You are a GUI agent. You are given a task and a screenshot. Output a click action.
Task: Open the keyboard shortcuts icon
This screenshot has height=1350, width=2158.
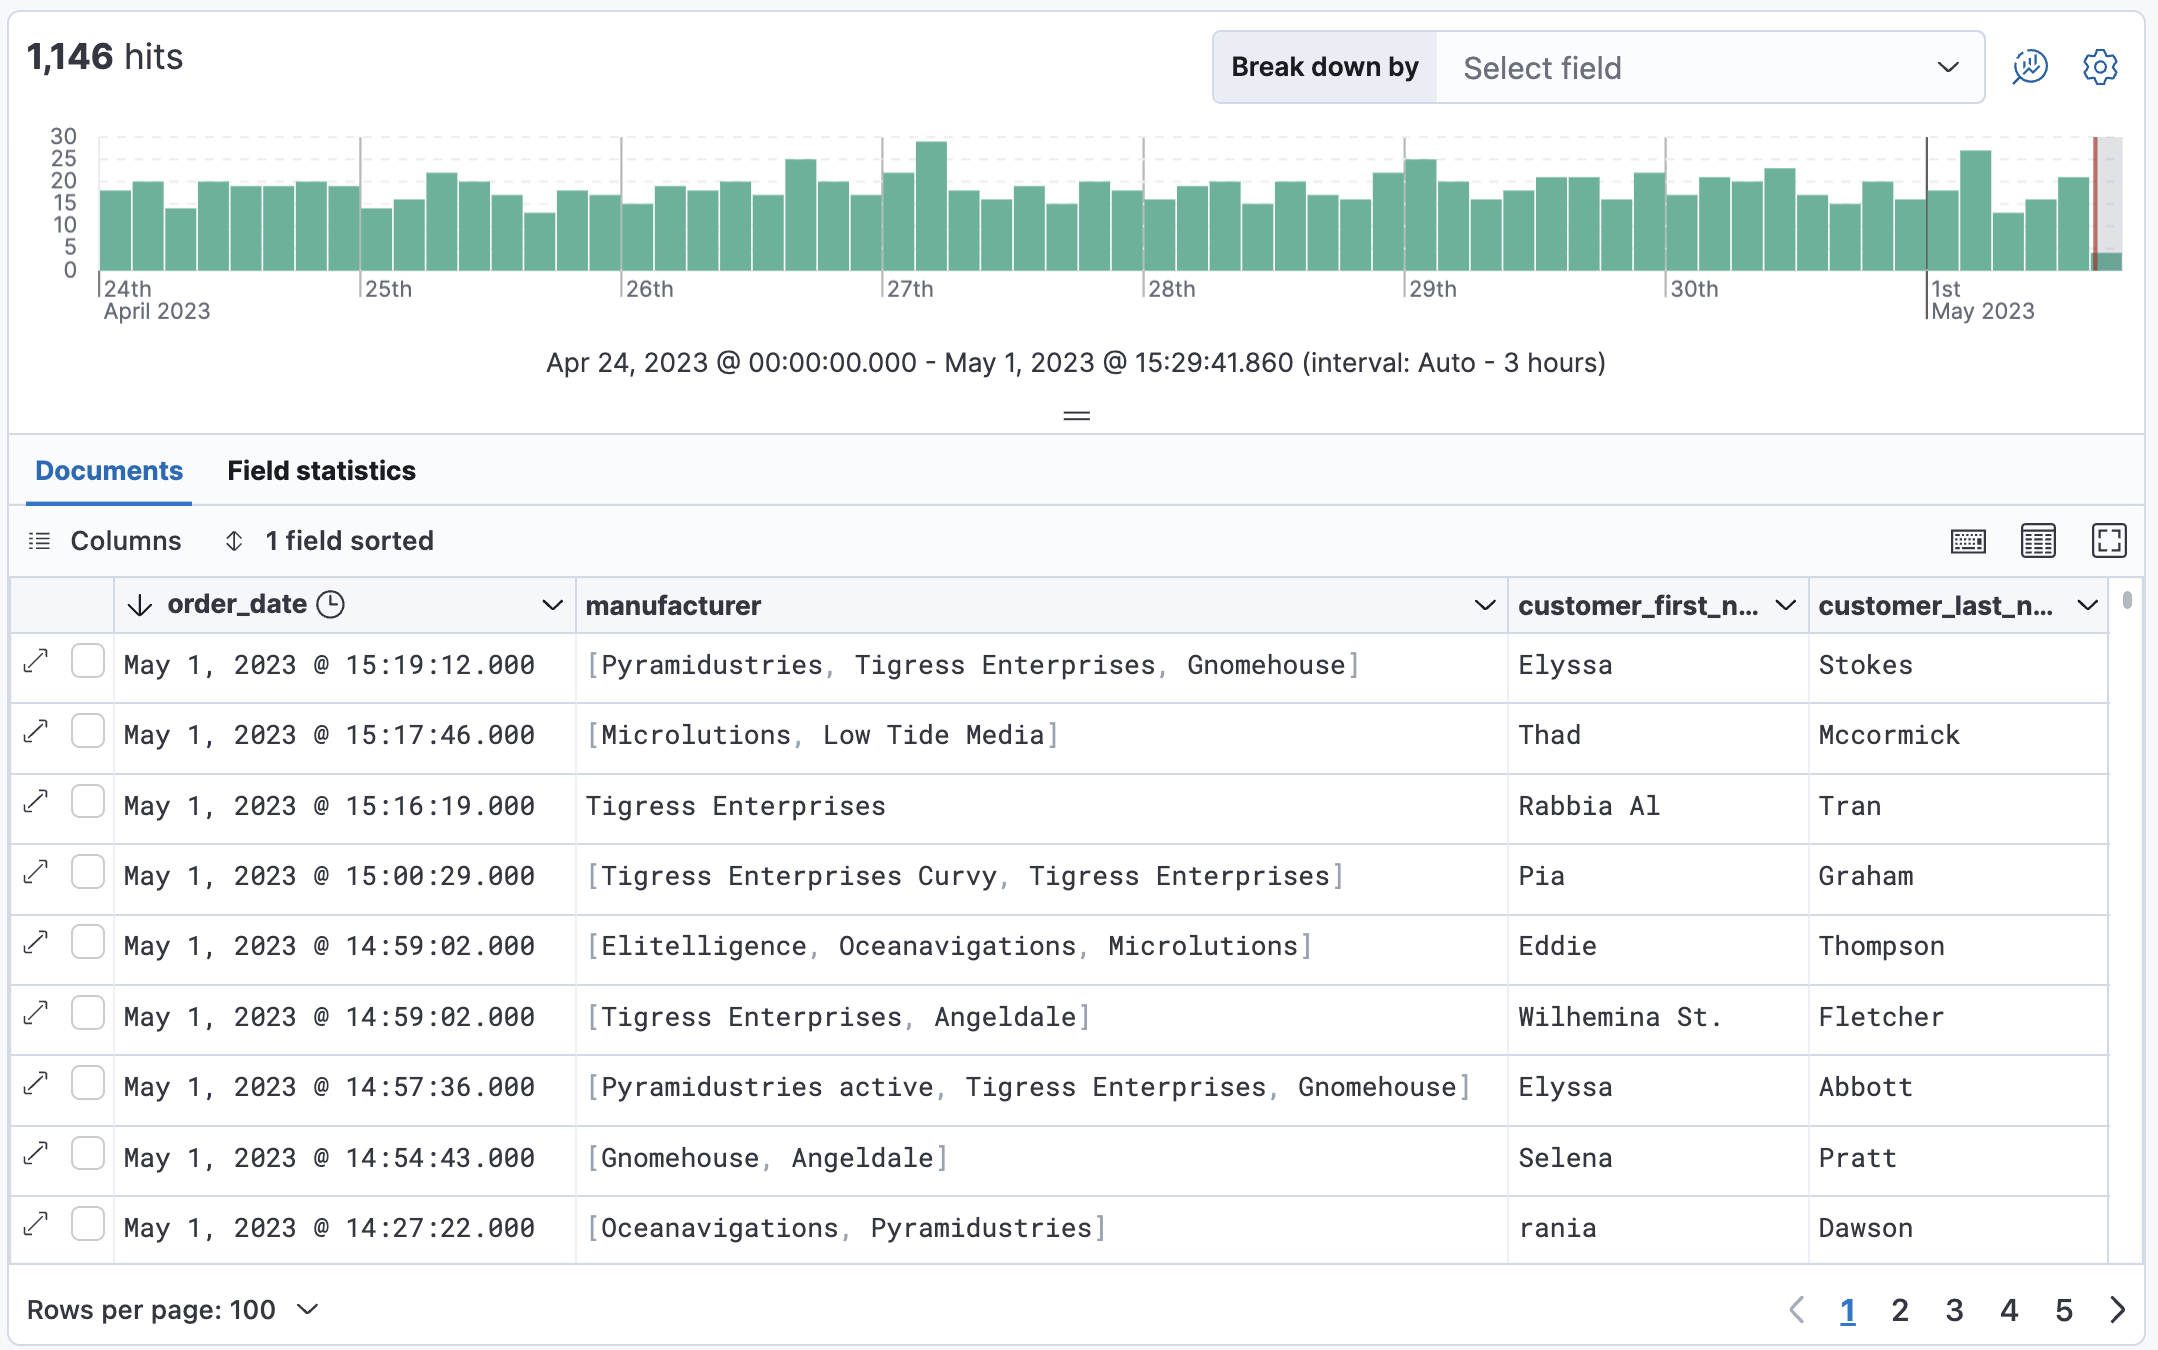pos(1967,541)
